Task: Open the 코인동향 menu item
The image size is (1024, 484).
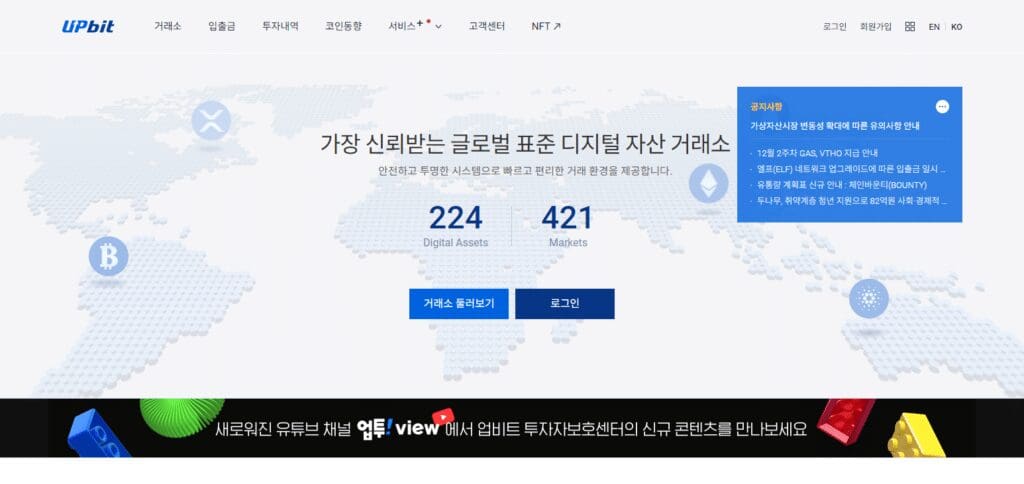Action: point(344,27)
